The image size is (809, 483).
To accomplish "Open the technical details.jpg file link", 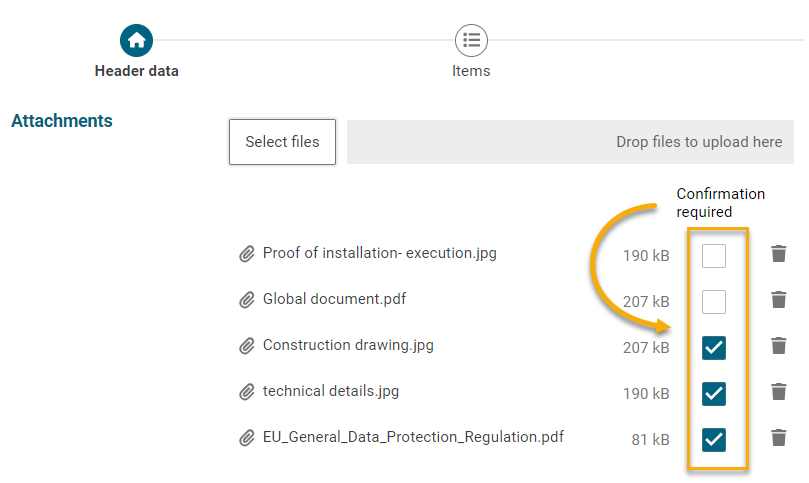I will click(x=331, y=391).
